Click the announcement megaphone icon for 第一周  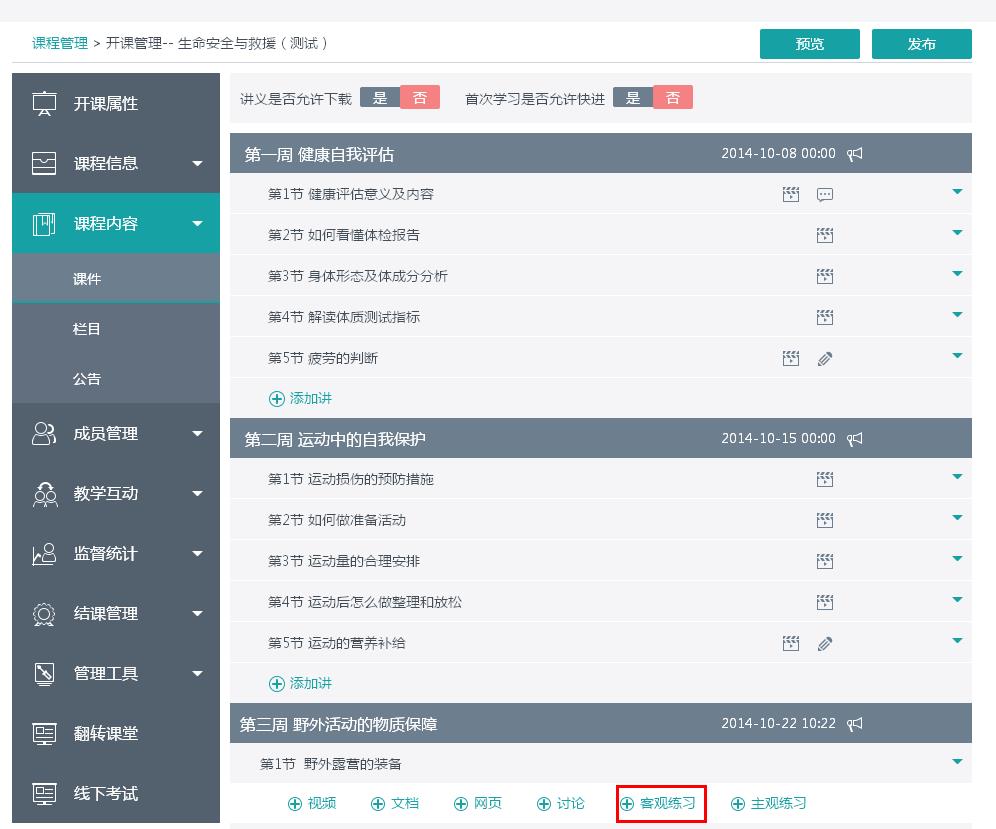[x=855, y=154]
